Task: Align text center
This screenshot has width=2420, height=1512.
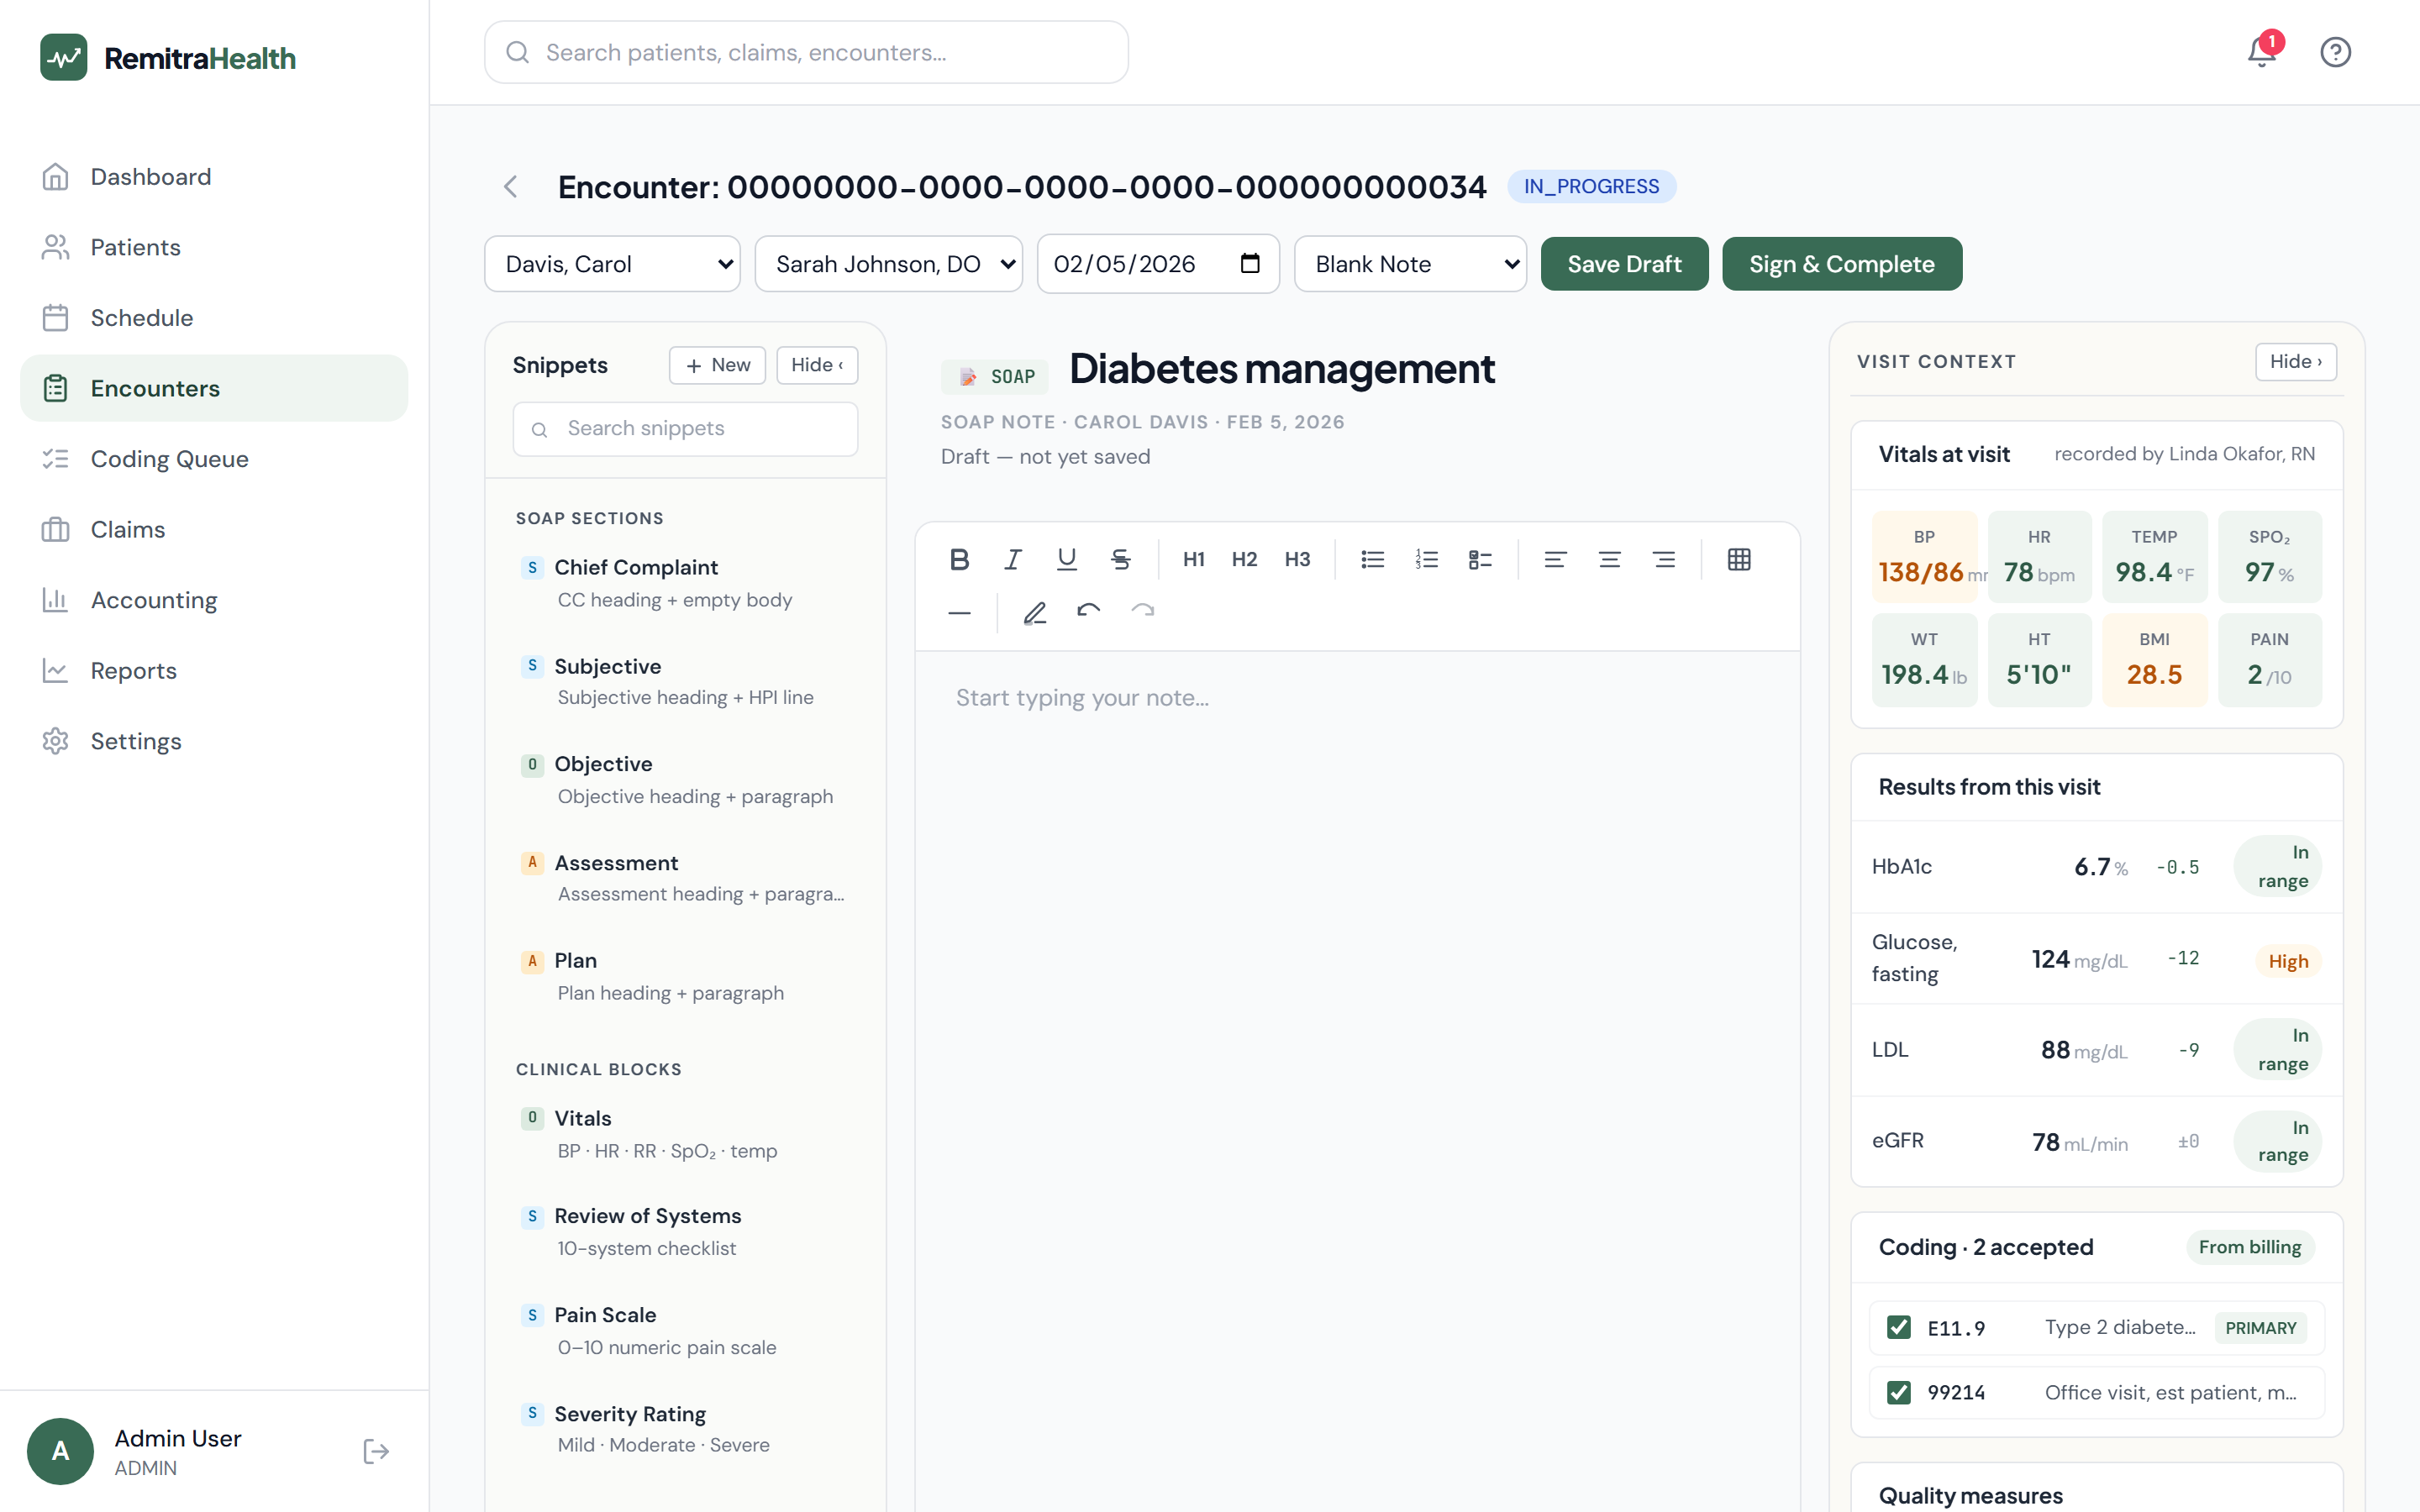Action: (x=1610, y=559)
